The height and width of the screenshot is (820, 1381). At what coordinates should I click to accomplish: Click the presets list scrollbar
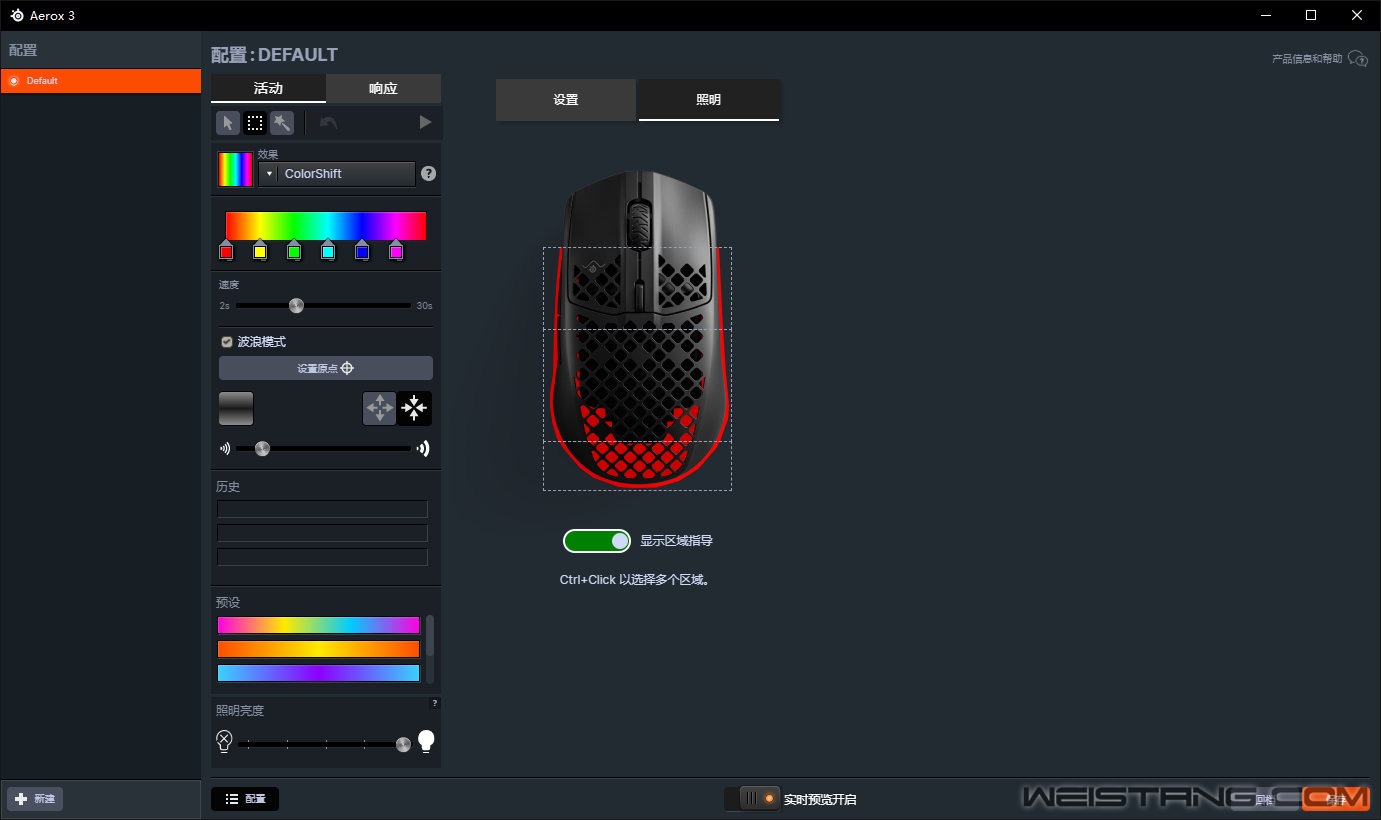tap(430, 636)
